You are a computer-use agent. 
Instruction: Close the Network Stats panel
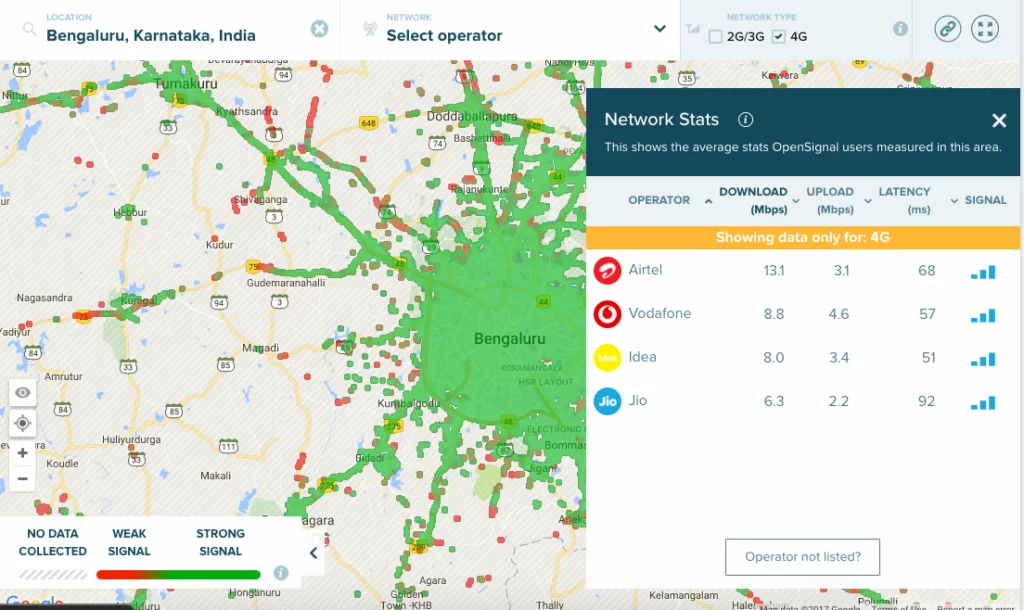999,120
